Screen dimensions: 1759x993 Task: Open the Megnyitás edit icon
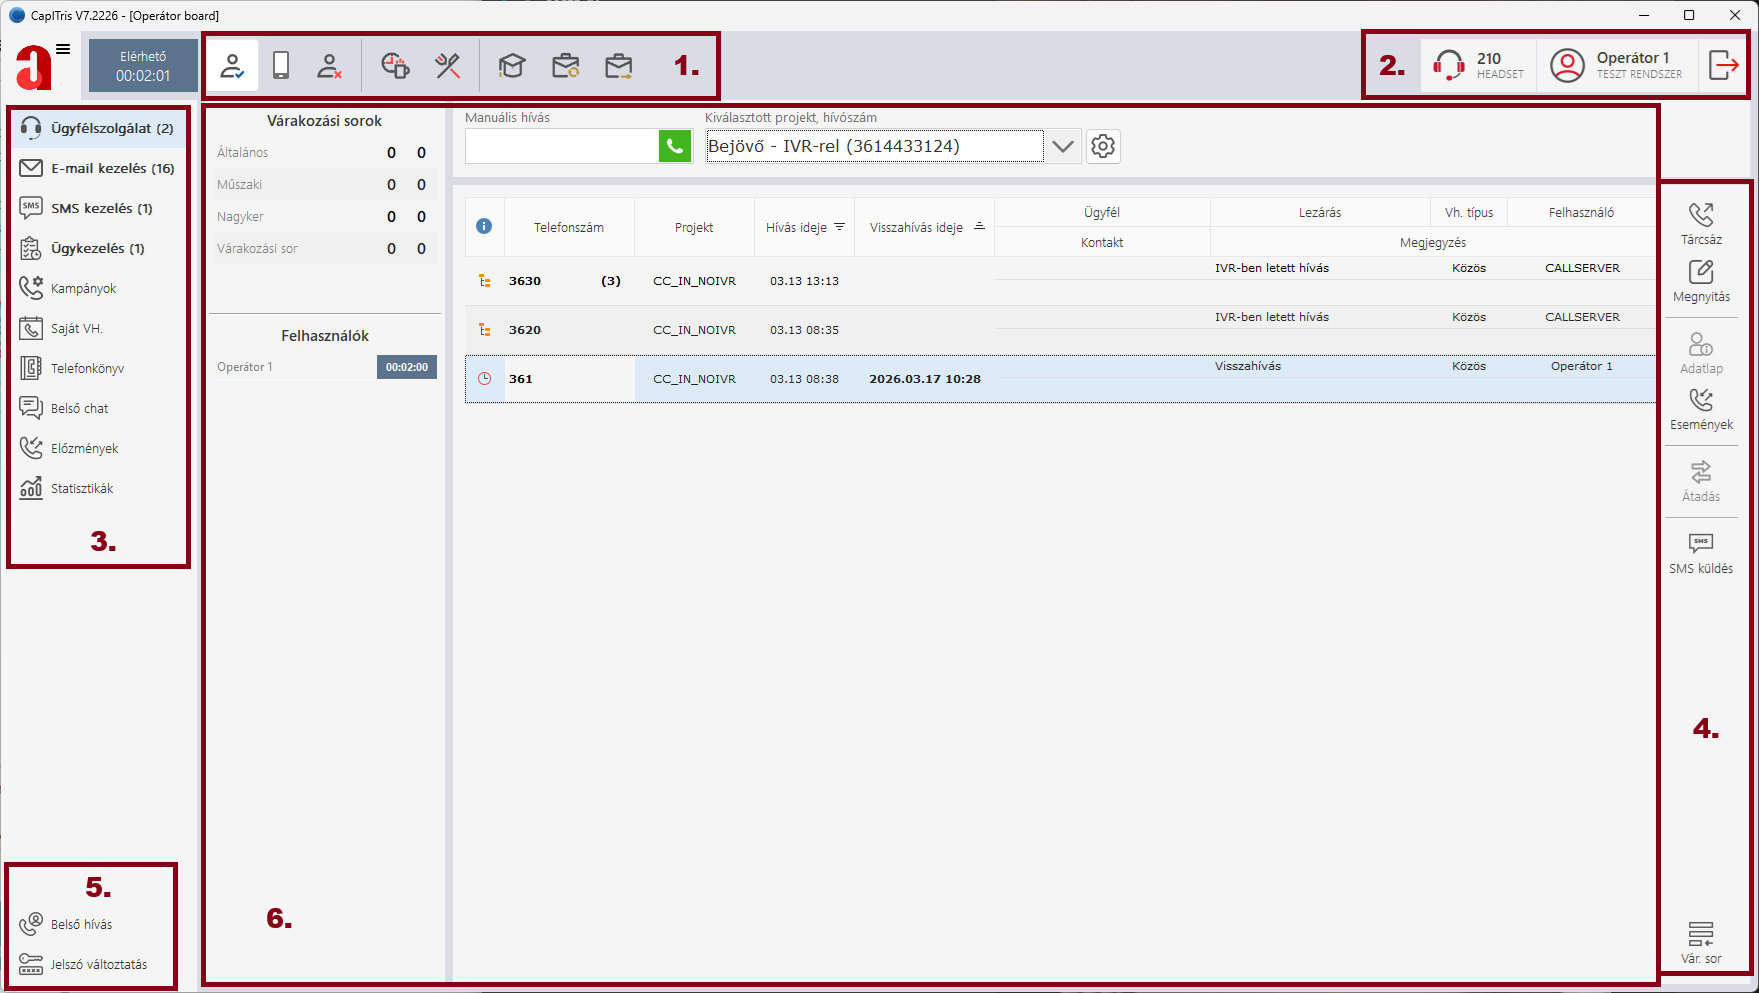click(x=1701, y=280)
